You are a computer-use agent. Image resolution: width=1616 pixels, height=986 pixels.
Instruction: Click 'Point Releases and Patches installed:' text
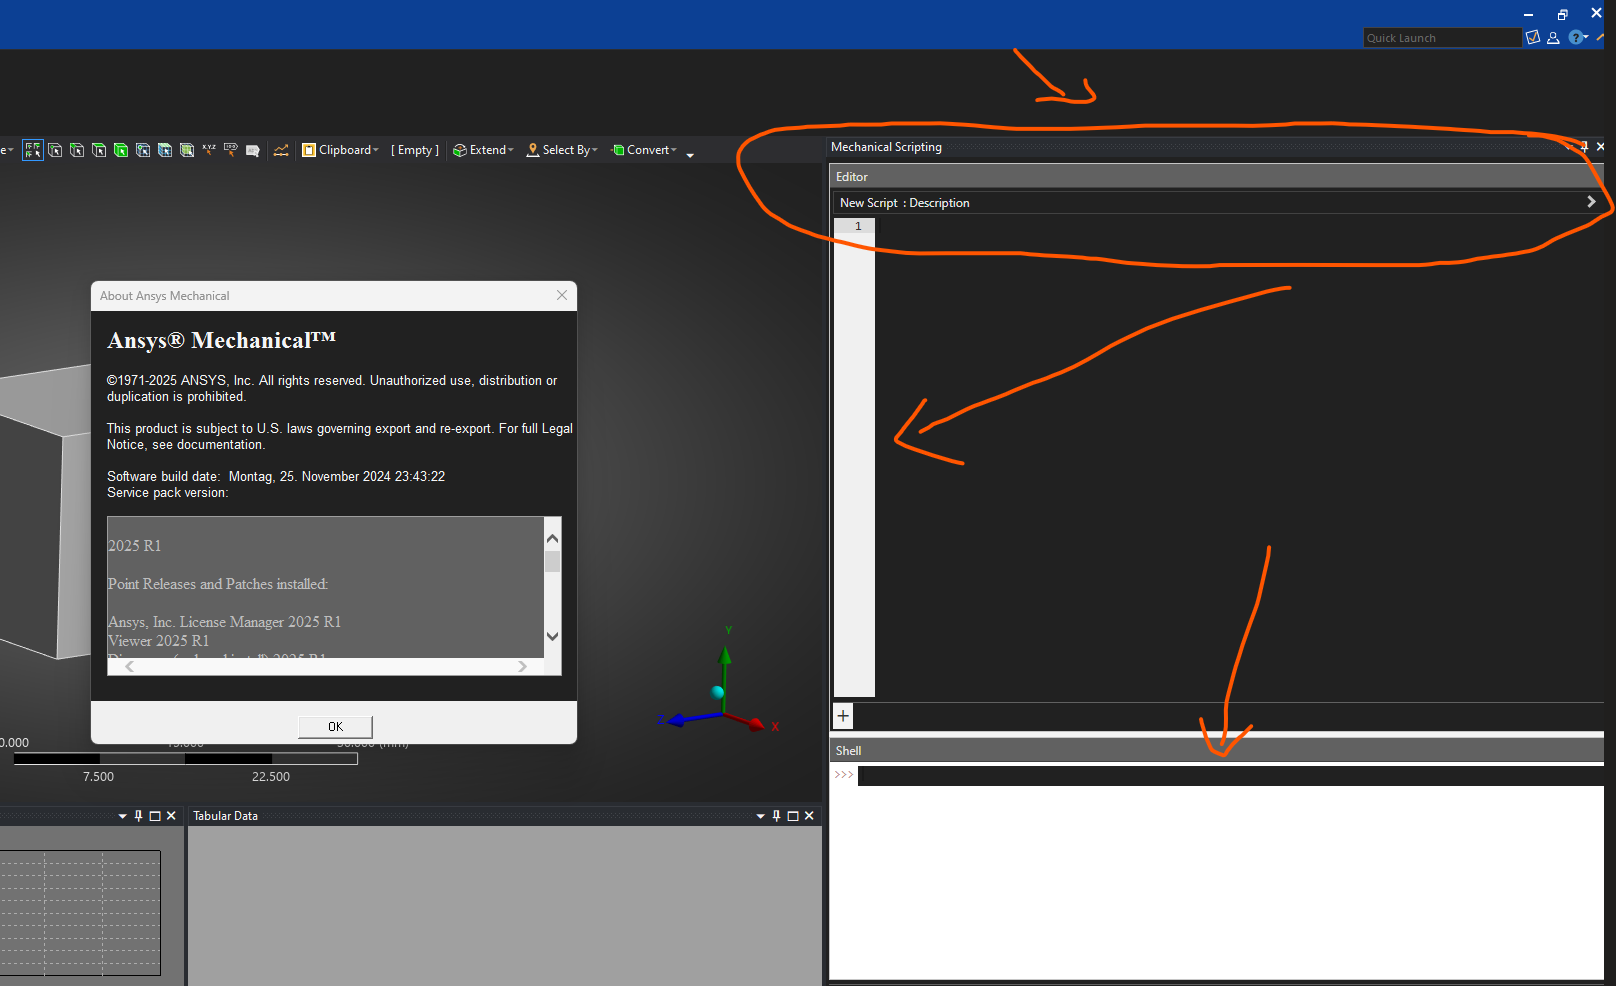(x=218, y=584)
